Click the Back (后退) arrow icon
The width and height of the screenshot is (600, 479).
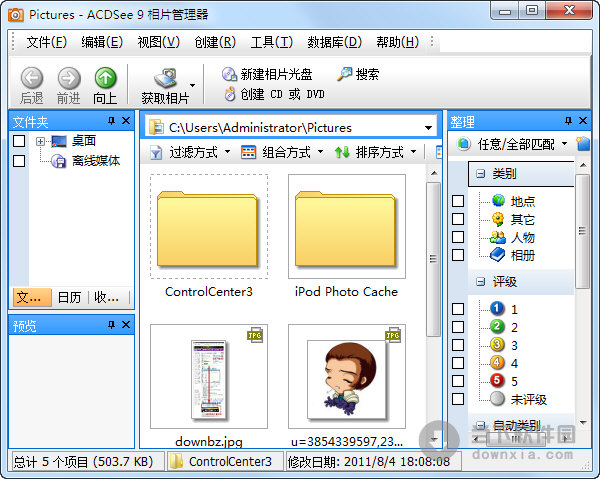[32, 78]
